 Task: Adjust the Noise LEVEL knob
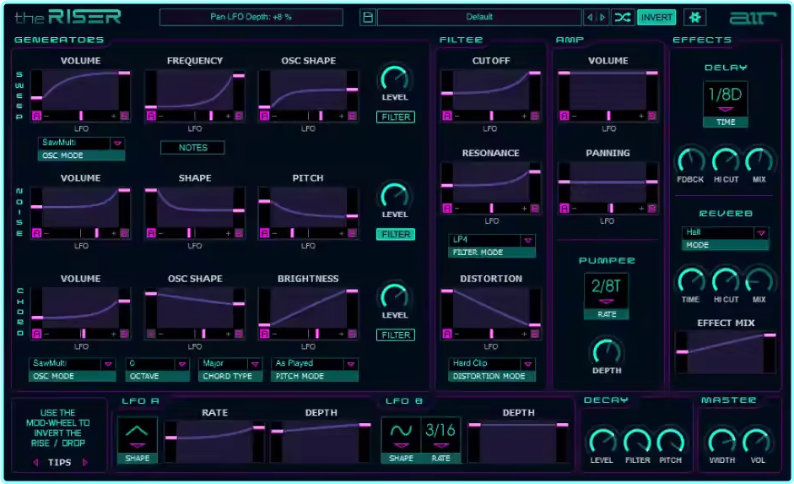click(394, 195)
